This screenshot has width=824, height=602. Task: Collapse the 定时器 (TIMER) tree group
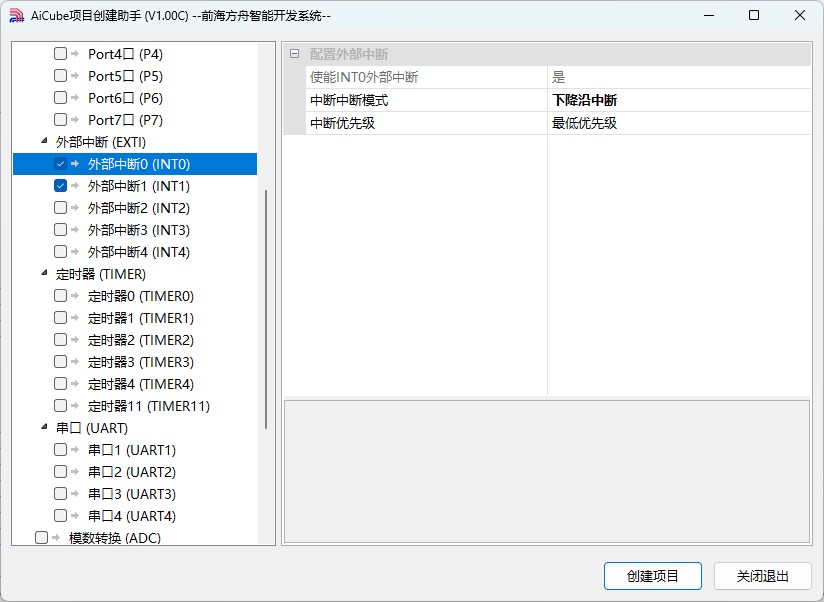[x=44, y=273]
